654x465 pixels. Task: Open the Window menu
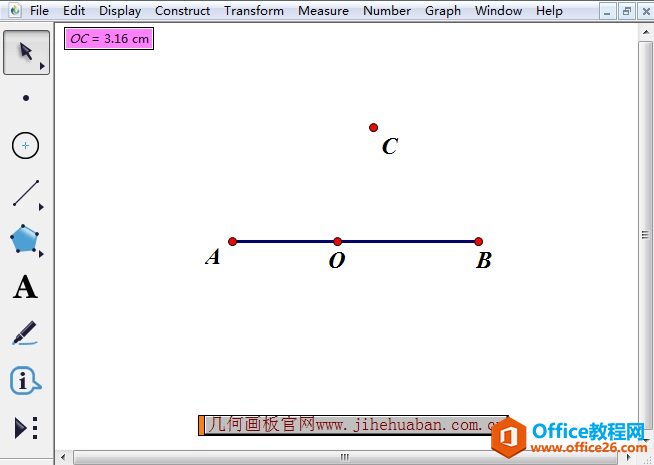pyautogui.click(x=498, y=10)
